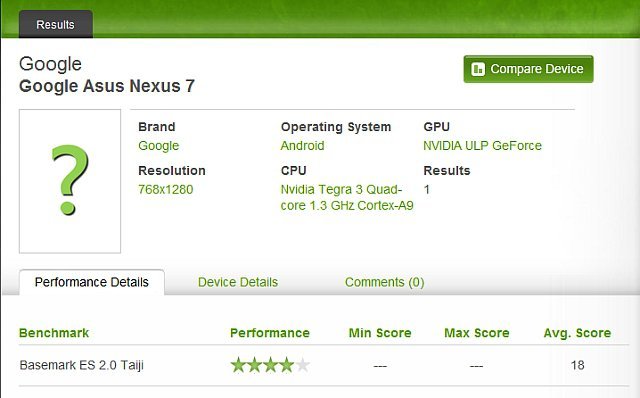
Task: Switch to the Comments (0) tab
Action: click(384, 282)
